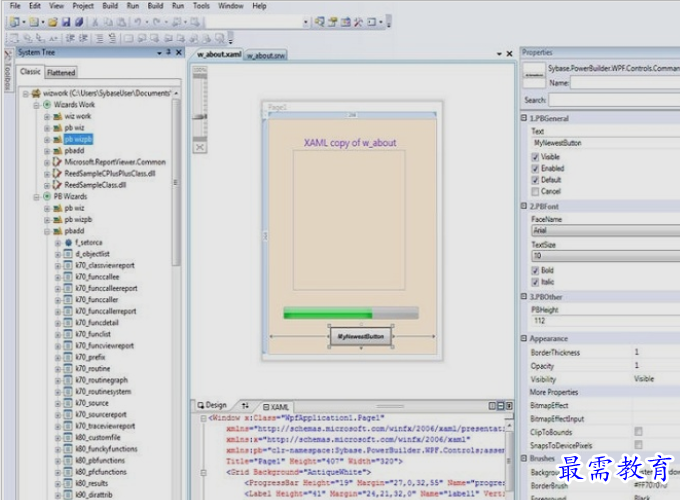
Task: Click the Copy toolbar icon
Action: point(108,22)
